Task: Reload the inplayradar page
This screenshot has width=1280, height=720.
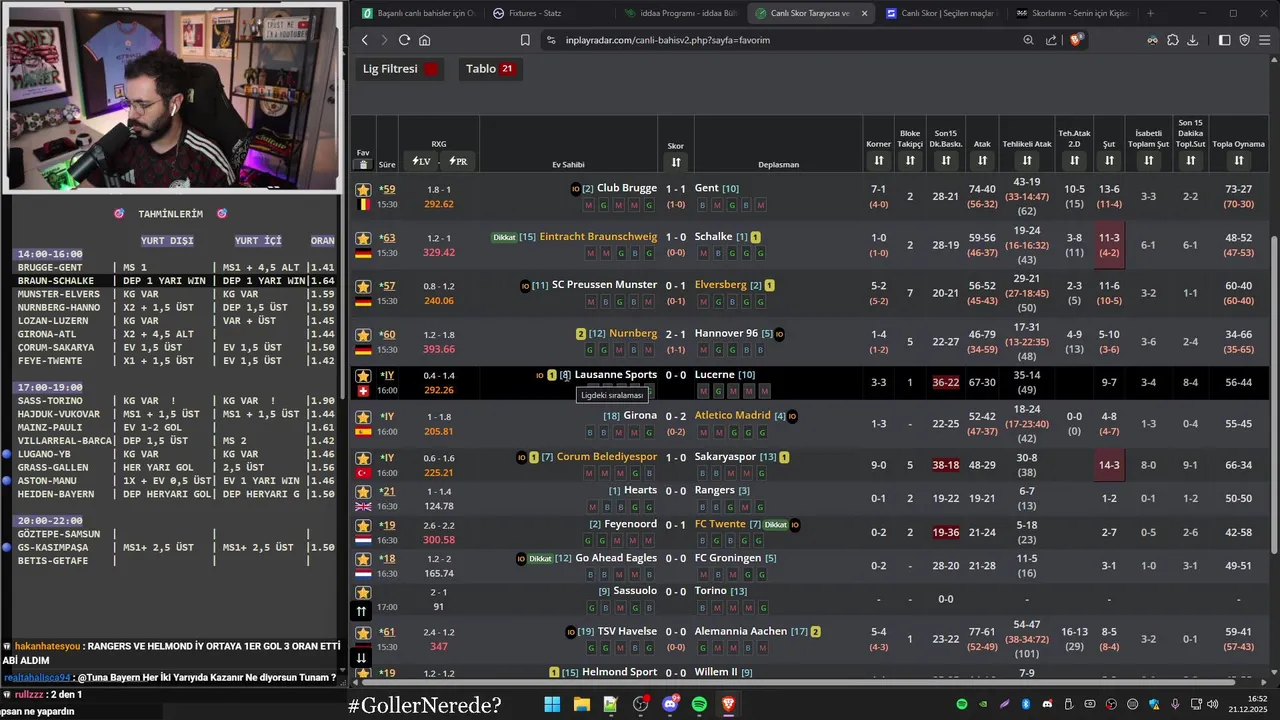Action: tap(404, 40)
